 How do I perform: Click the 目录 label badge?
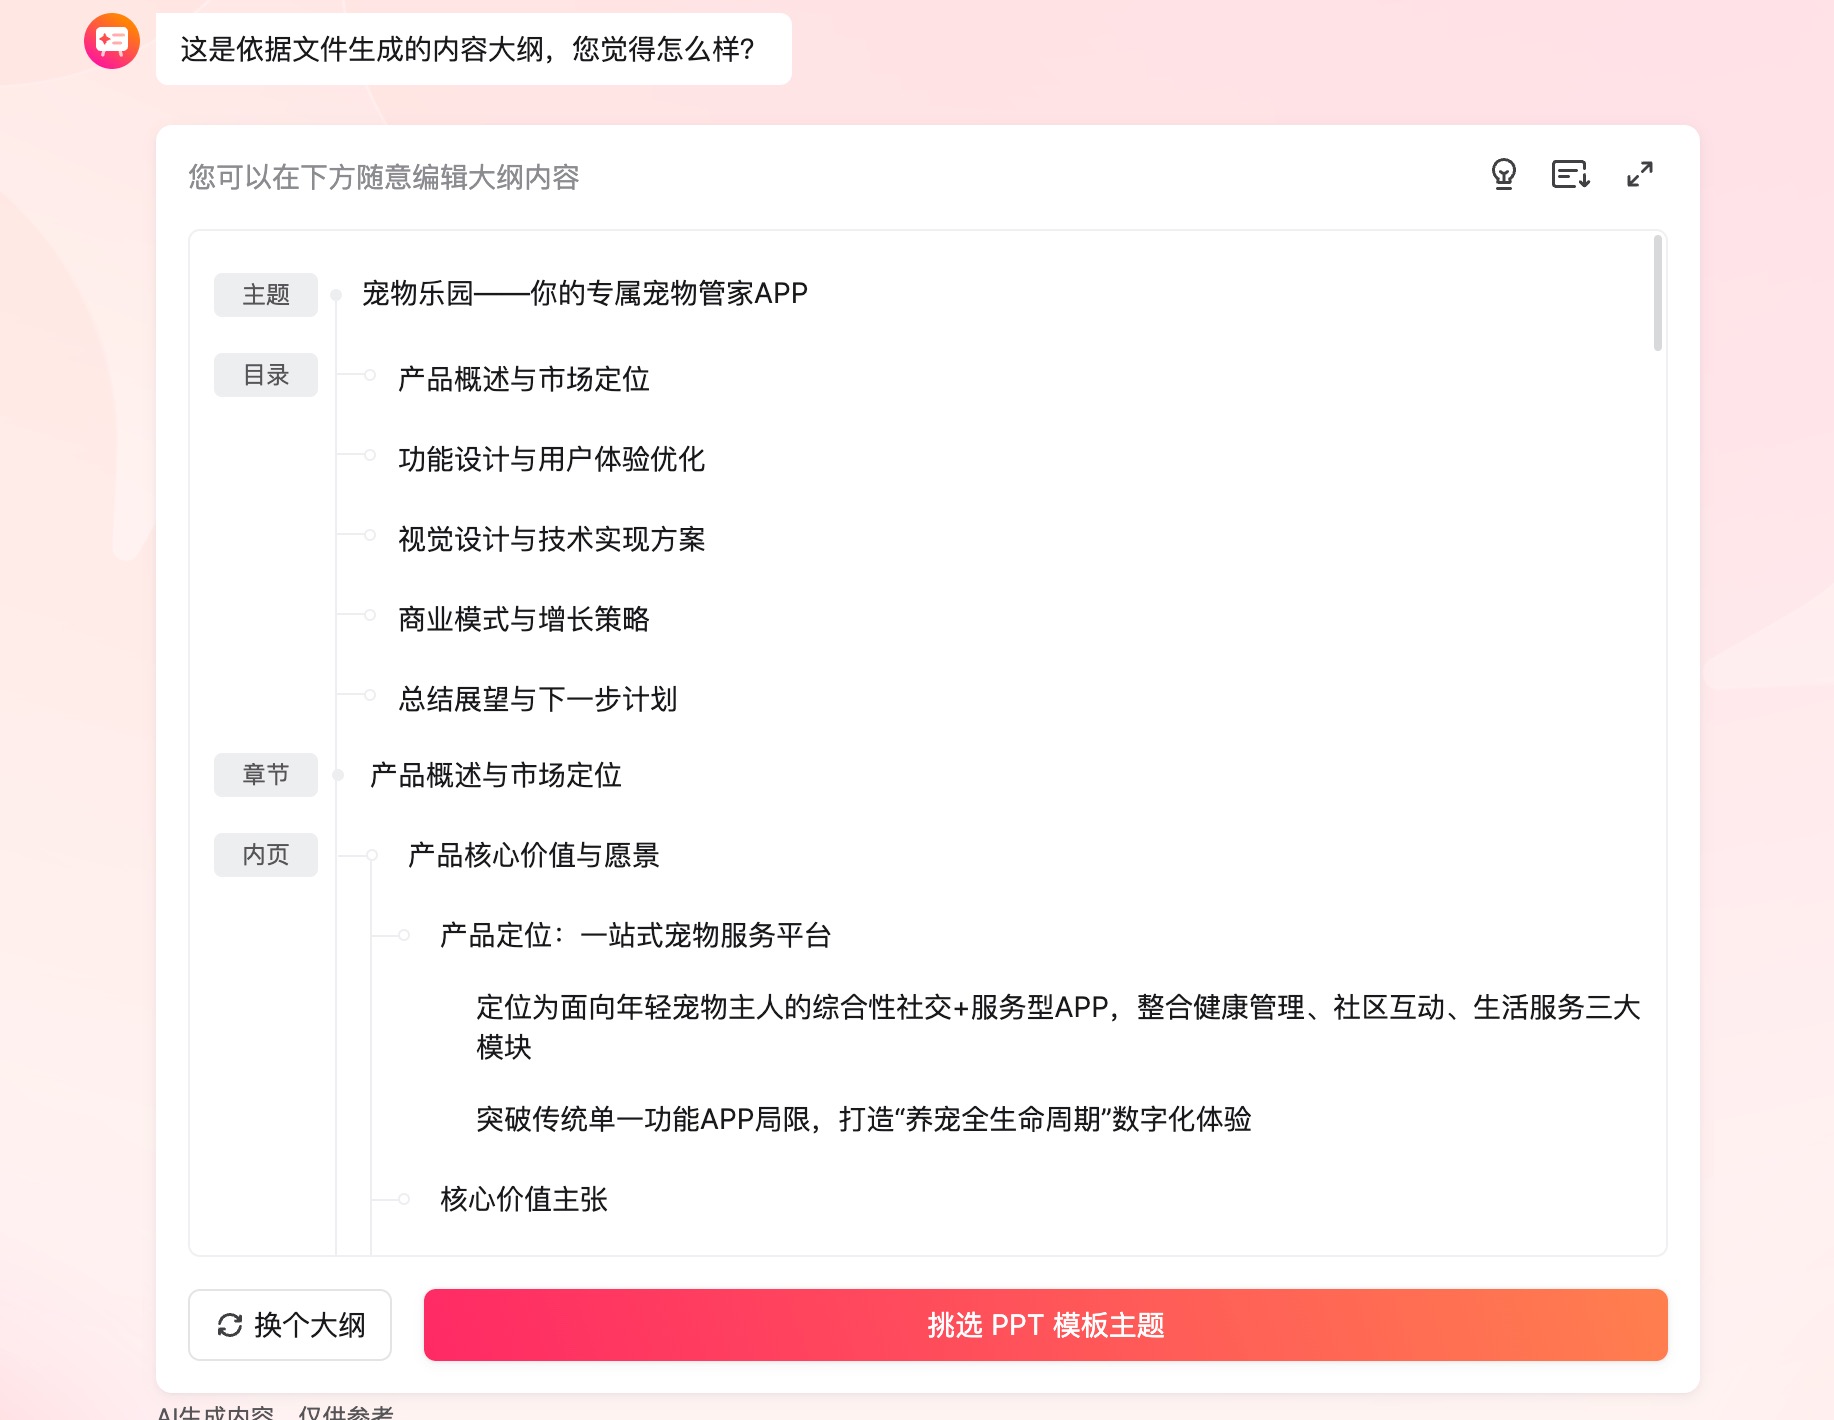point(265,374)
